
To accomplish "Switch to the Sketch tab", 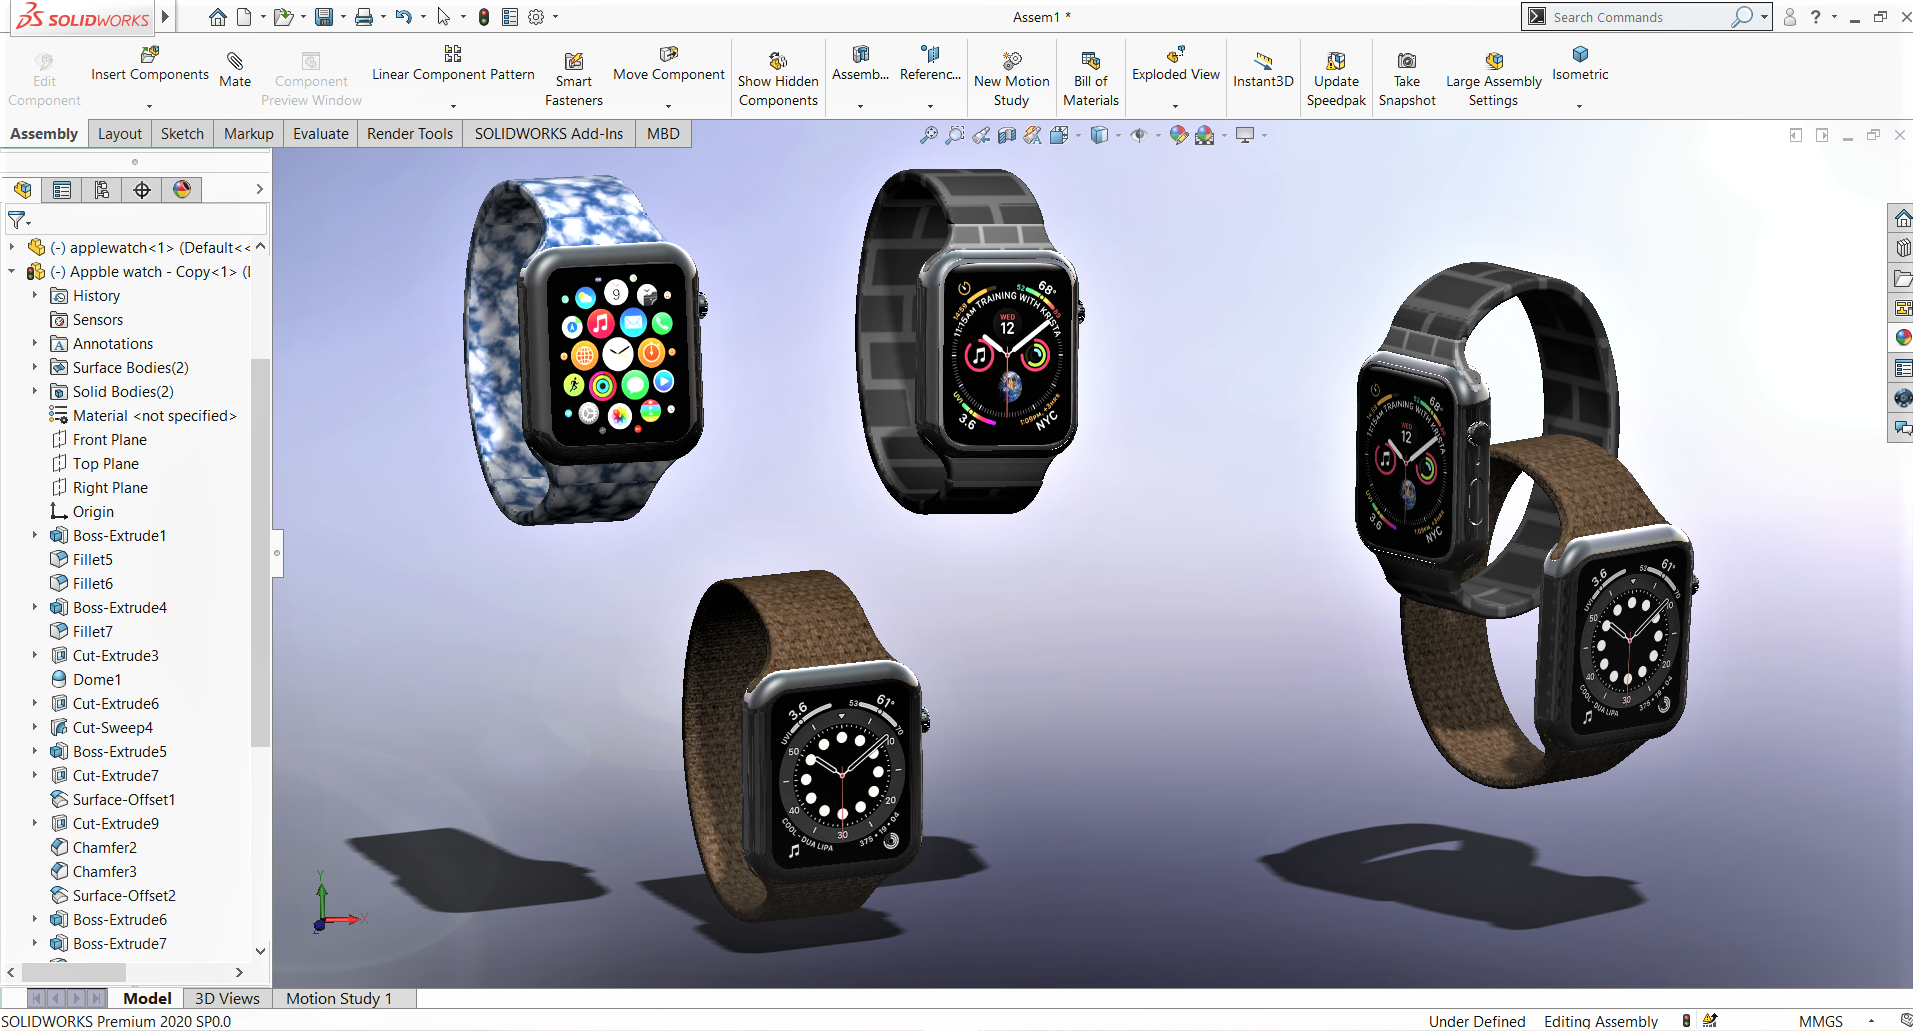I will coord(182,134).
